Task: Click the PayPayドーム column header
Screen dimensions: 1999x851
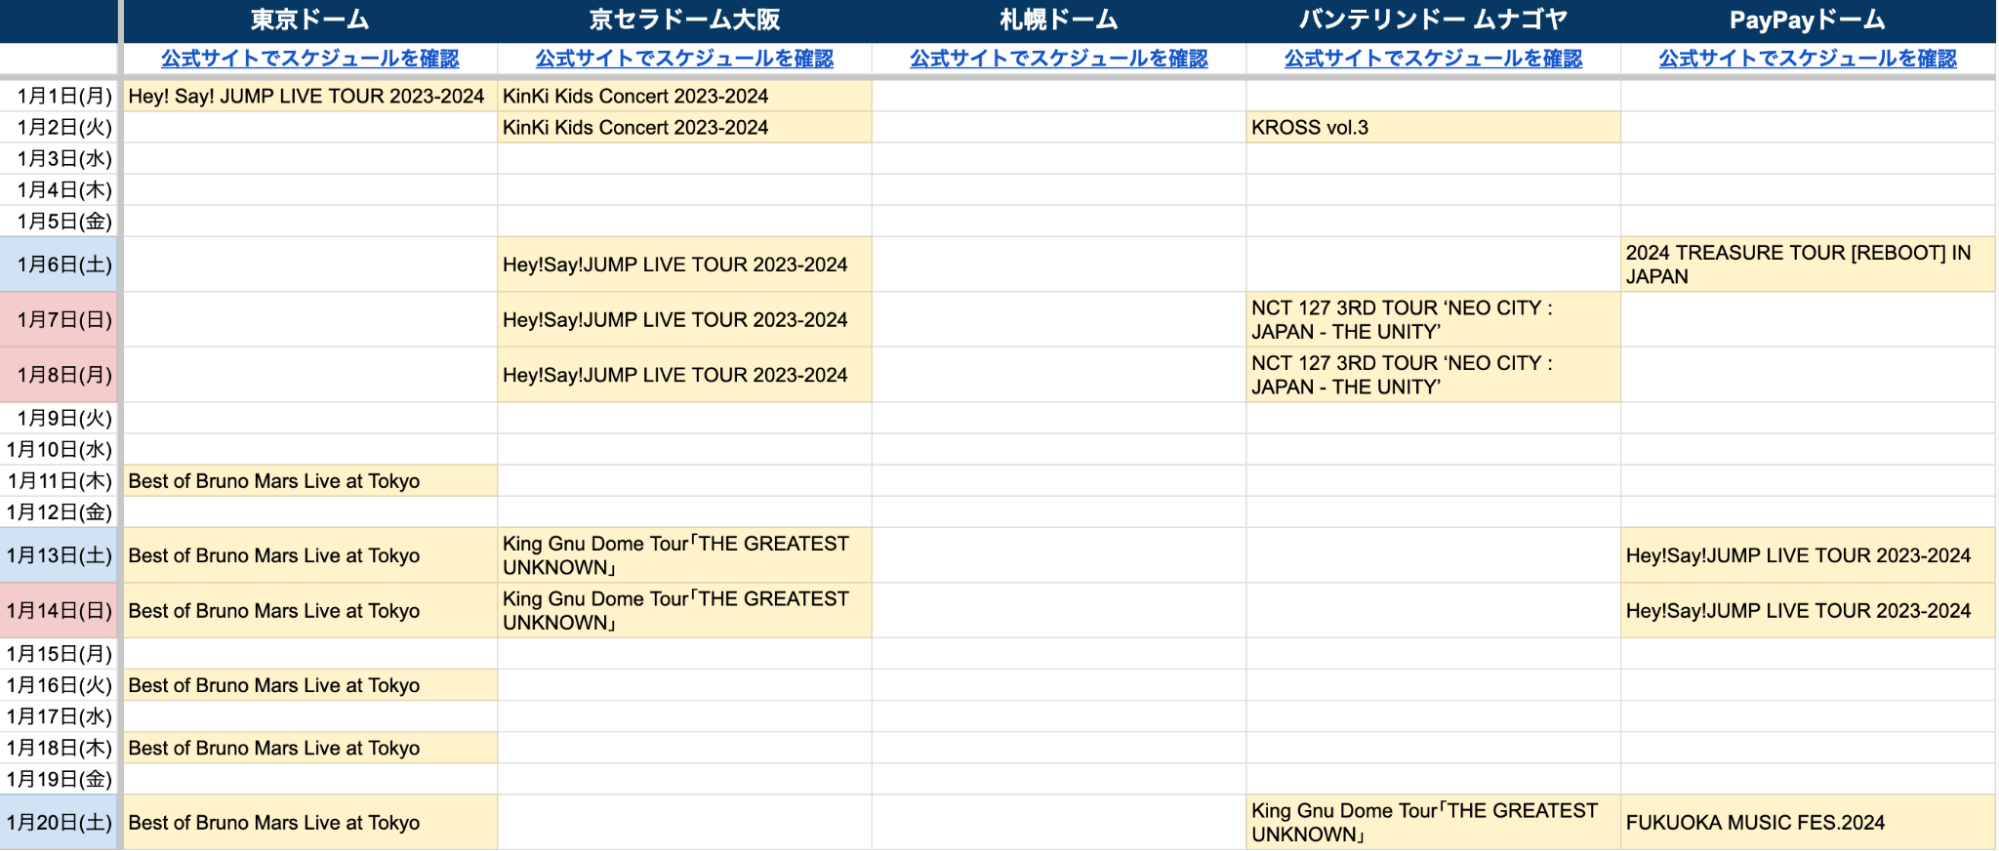Action: click(x=1807, y=20)
